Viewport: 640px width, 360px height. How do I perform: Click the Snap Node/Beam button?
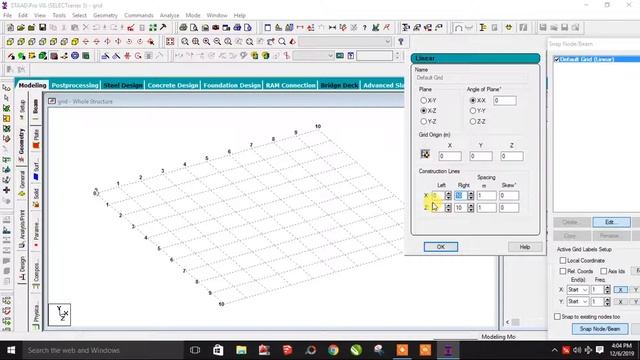click(x=600, y=329)
